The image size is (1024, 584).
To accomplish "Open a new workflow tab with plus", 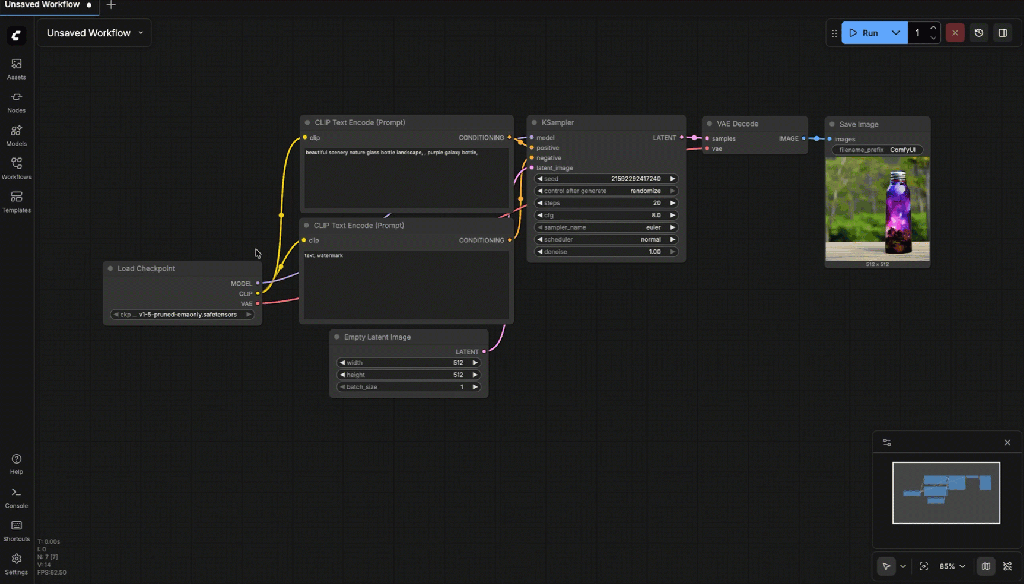I will (x=111, y=5).
